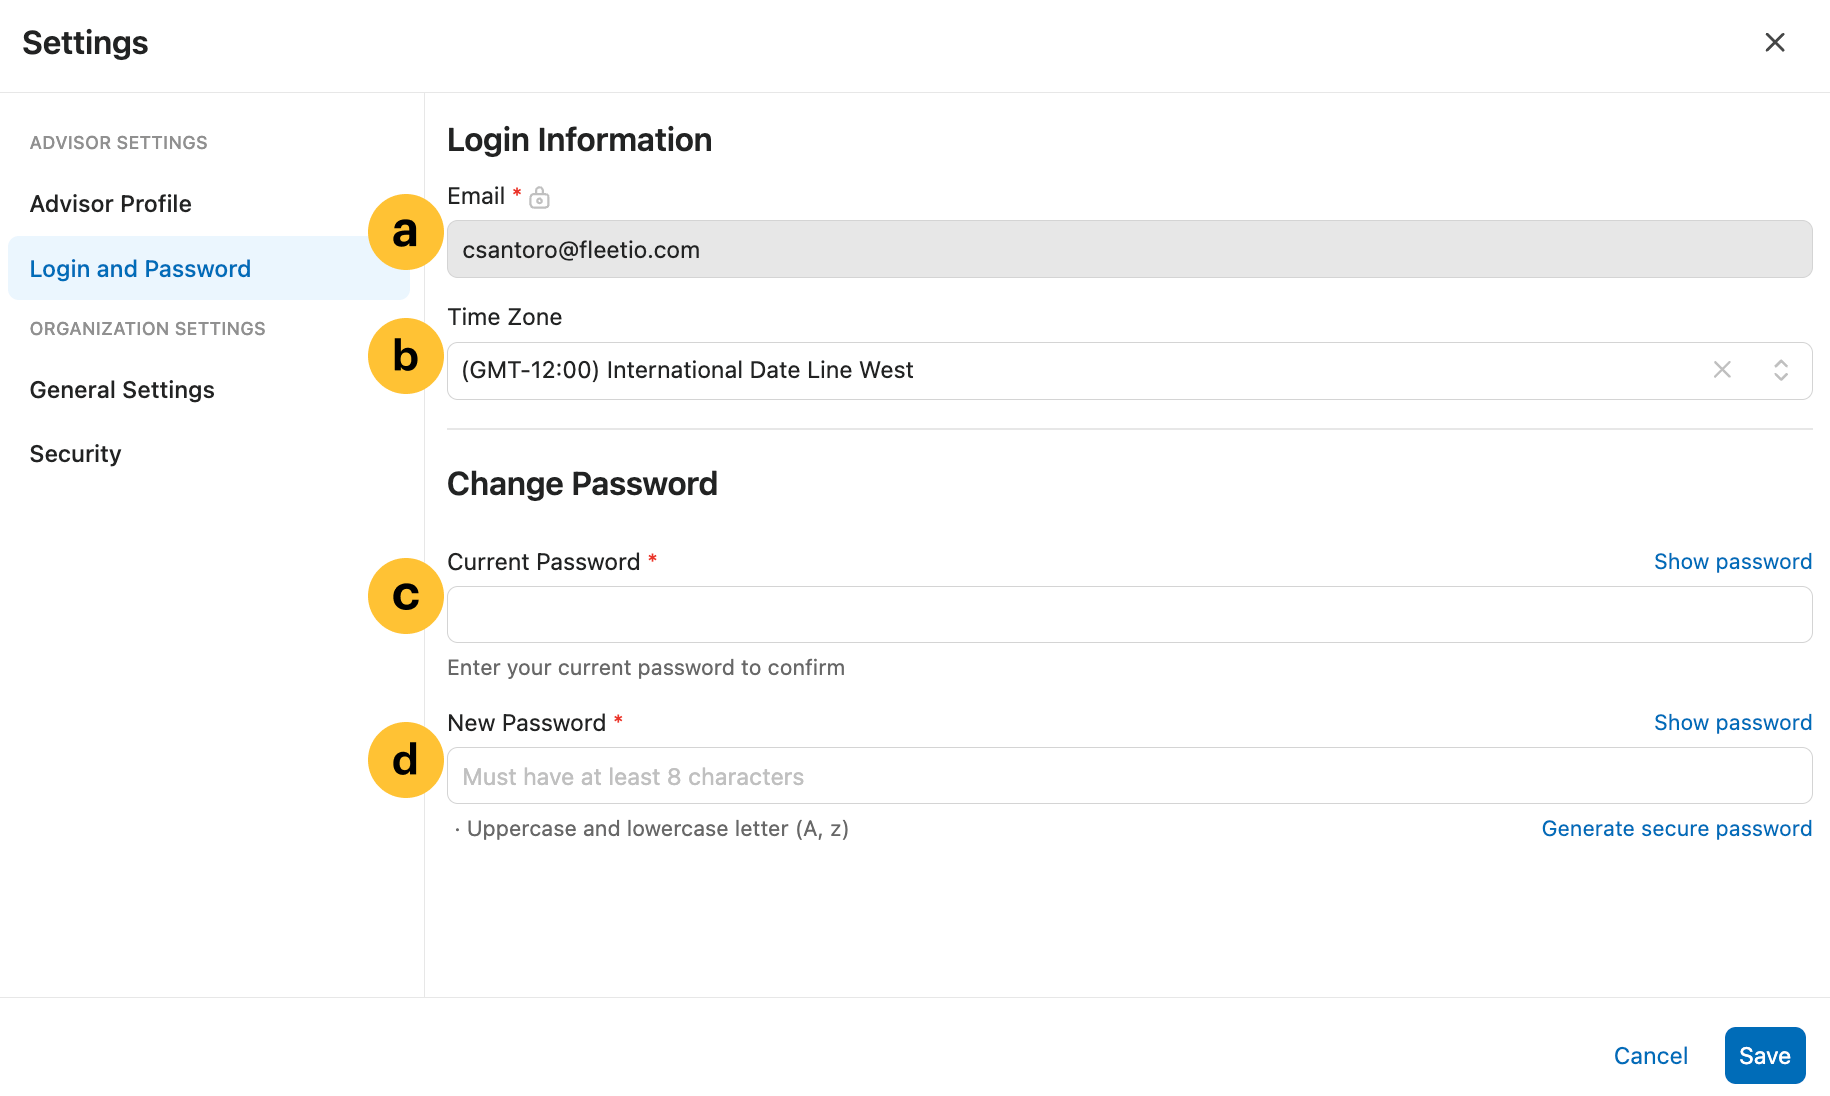This screenshot has width=1830, height=1096.
Task: Open the Advisor Profile section
Action: [111, 204]
